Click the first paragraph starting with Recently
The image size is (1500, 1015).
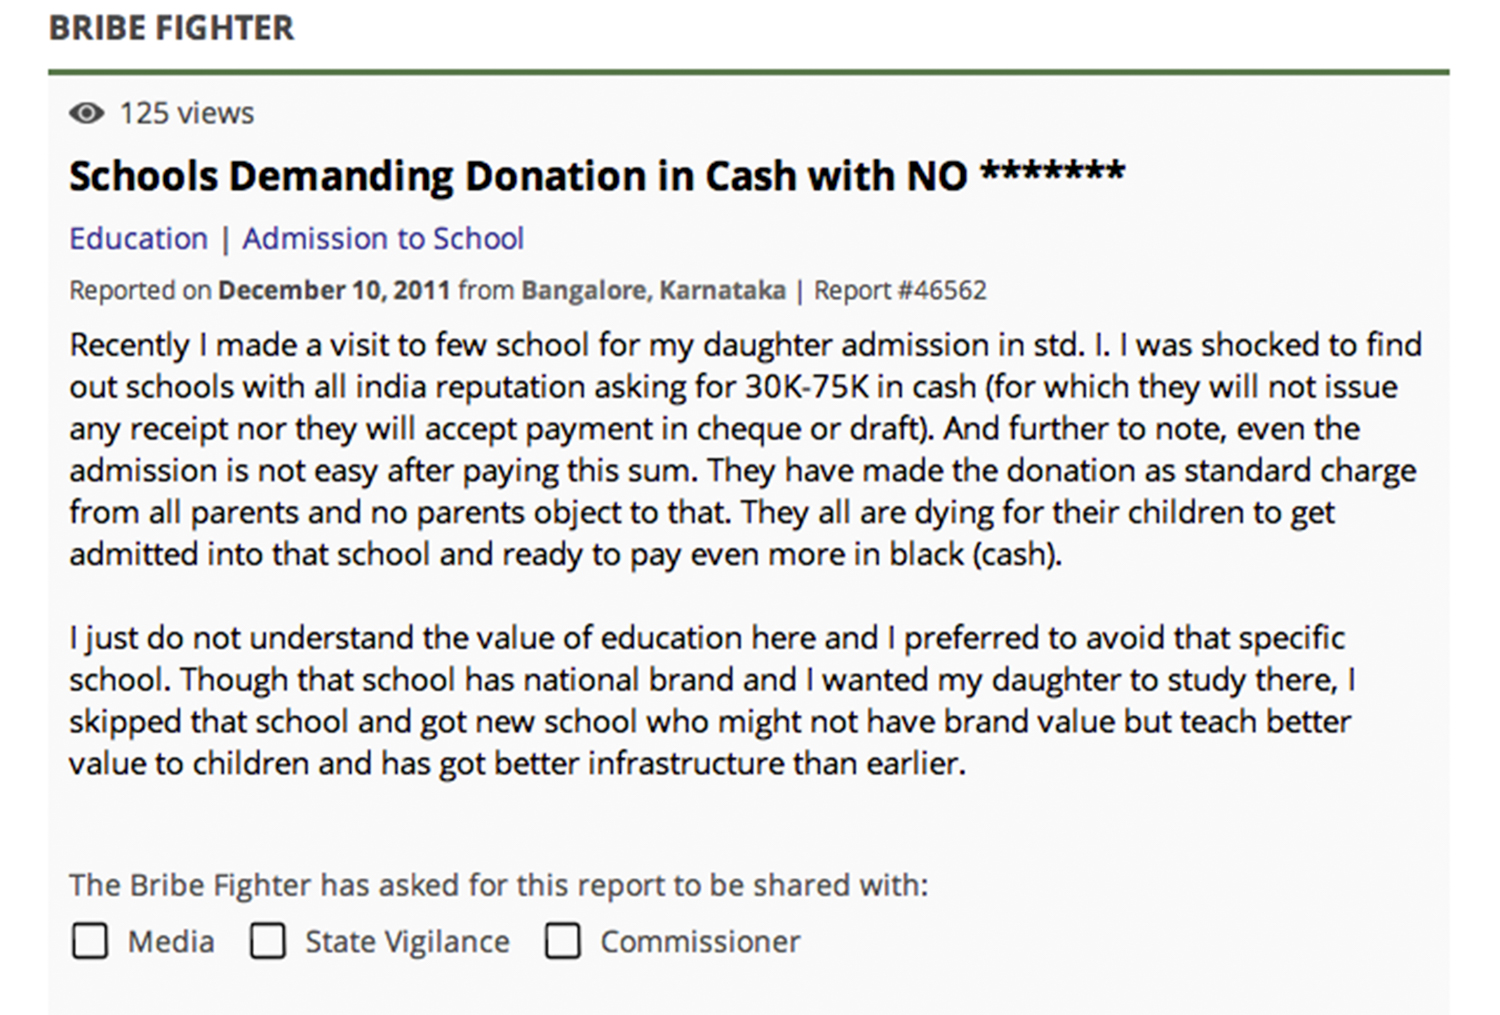(x=745, y=449)
